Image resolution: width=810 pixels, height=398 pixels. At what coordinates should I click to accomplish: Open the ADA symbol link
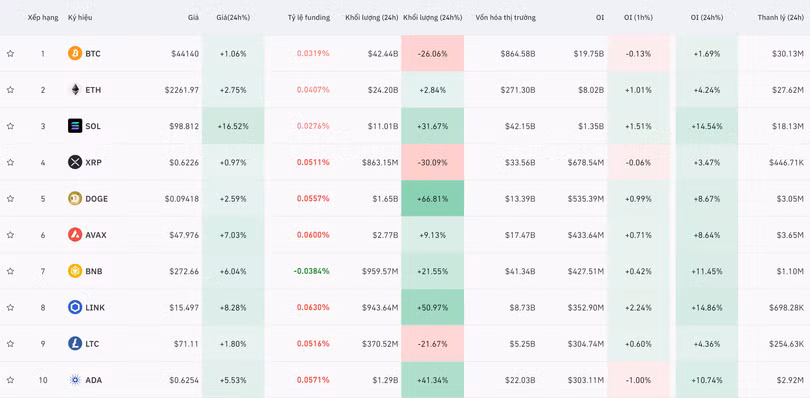tap(94, 380)
